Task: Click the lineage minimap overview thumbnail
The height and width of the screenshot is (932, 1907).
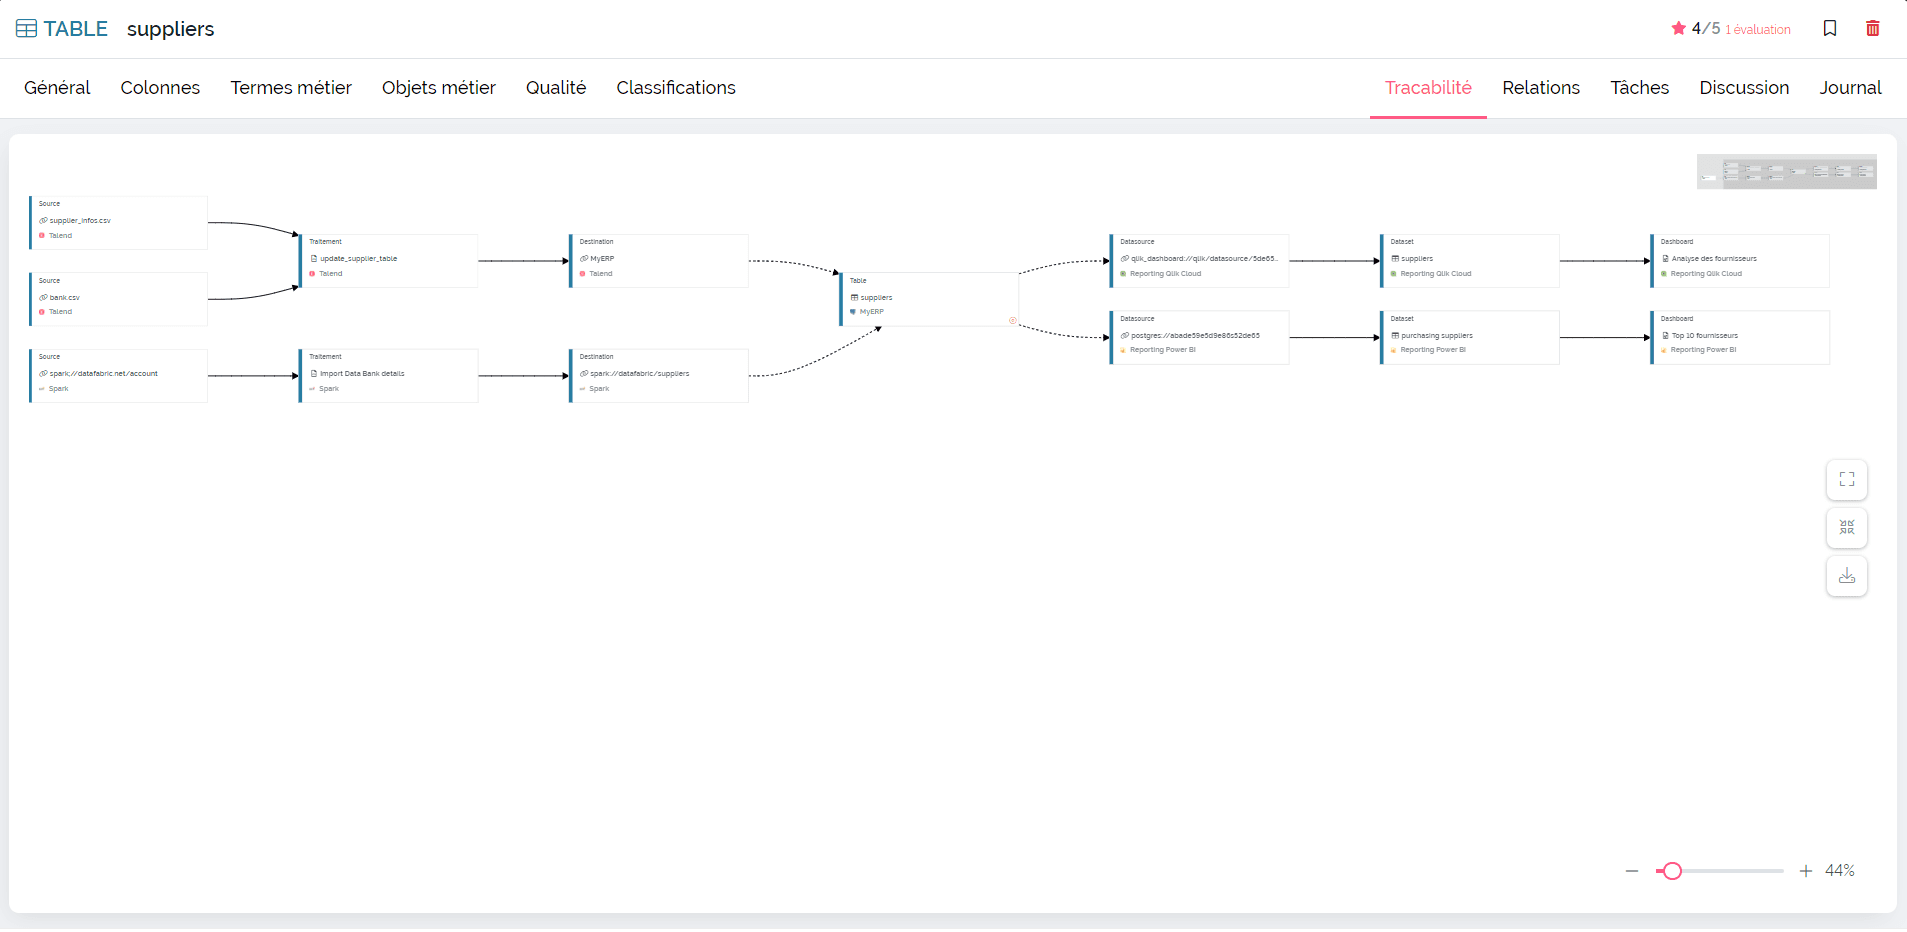Action: click(1787, 172)
